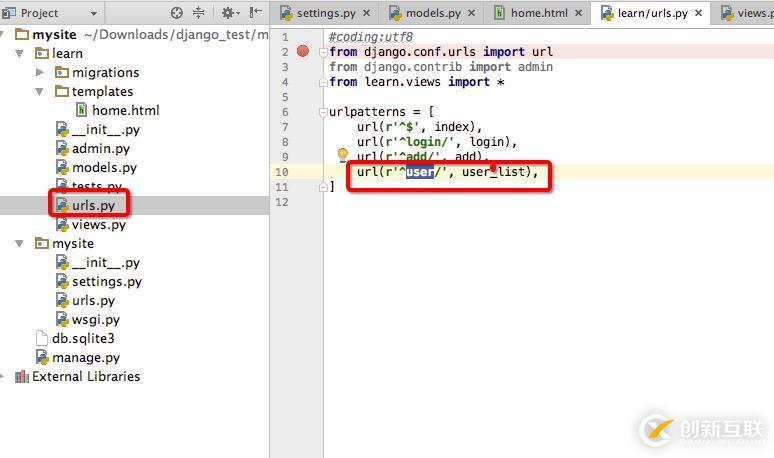Collapse the templates folder
774x458 pixels.
pos(39,92)
